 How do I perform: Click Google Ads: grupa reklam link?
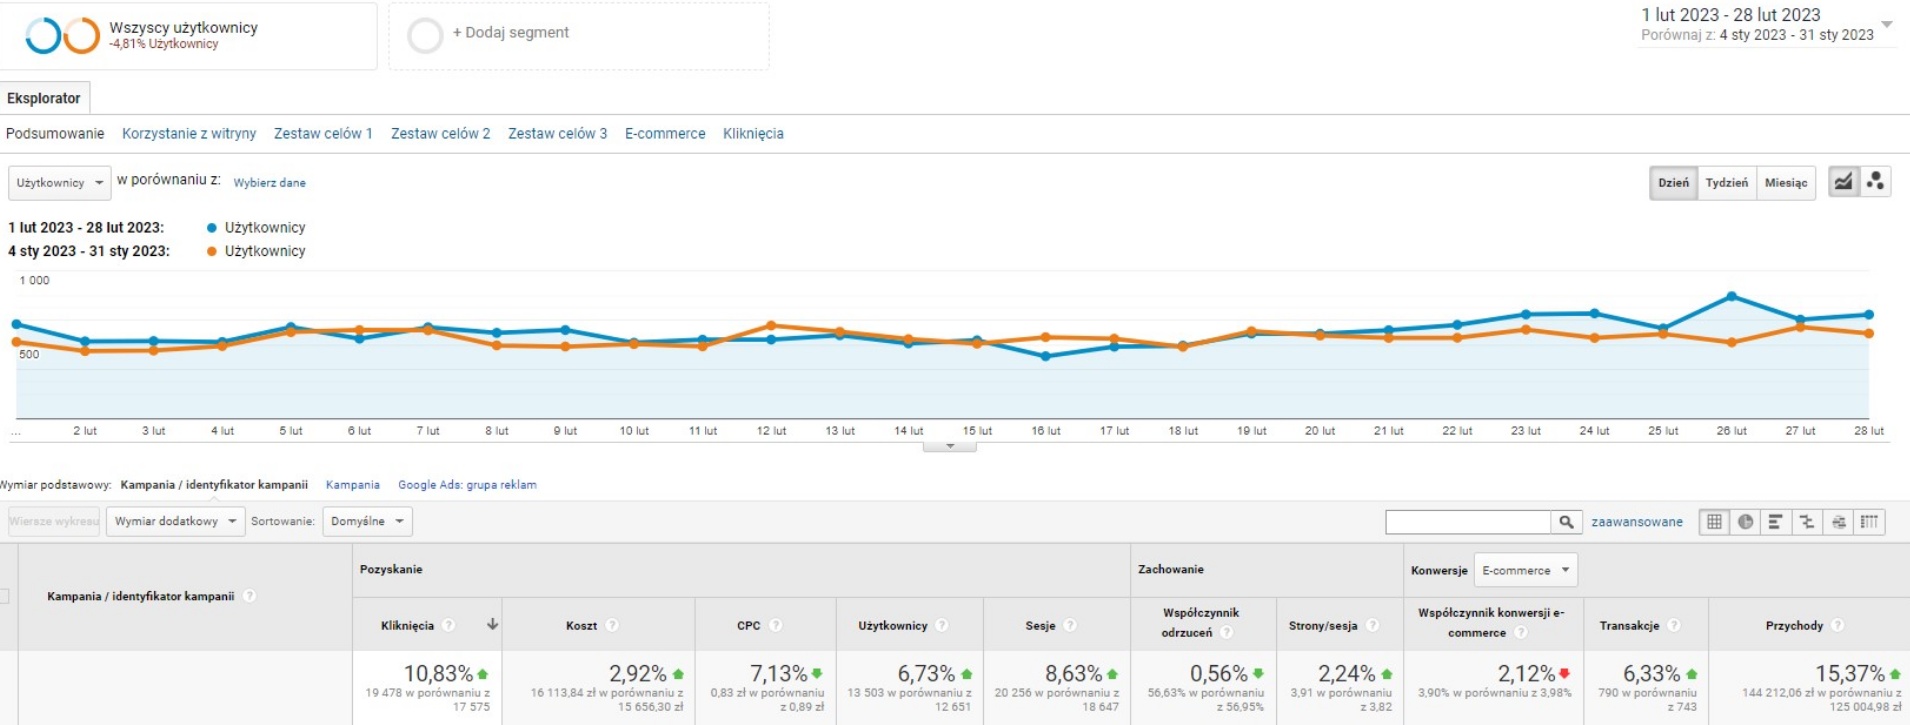point(467,485)
